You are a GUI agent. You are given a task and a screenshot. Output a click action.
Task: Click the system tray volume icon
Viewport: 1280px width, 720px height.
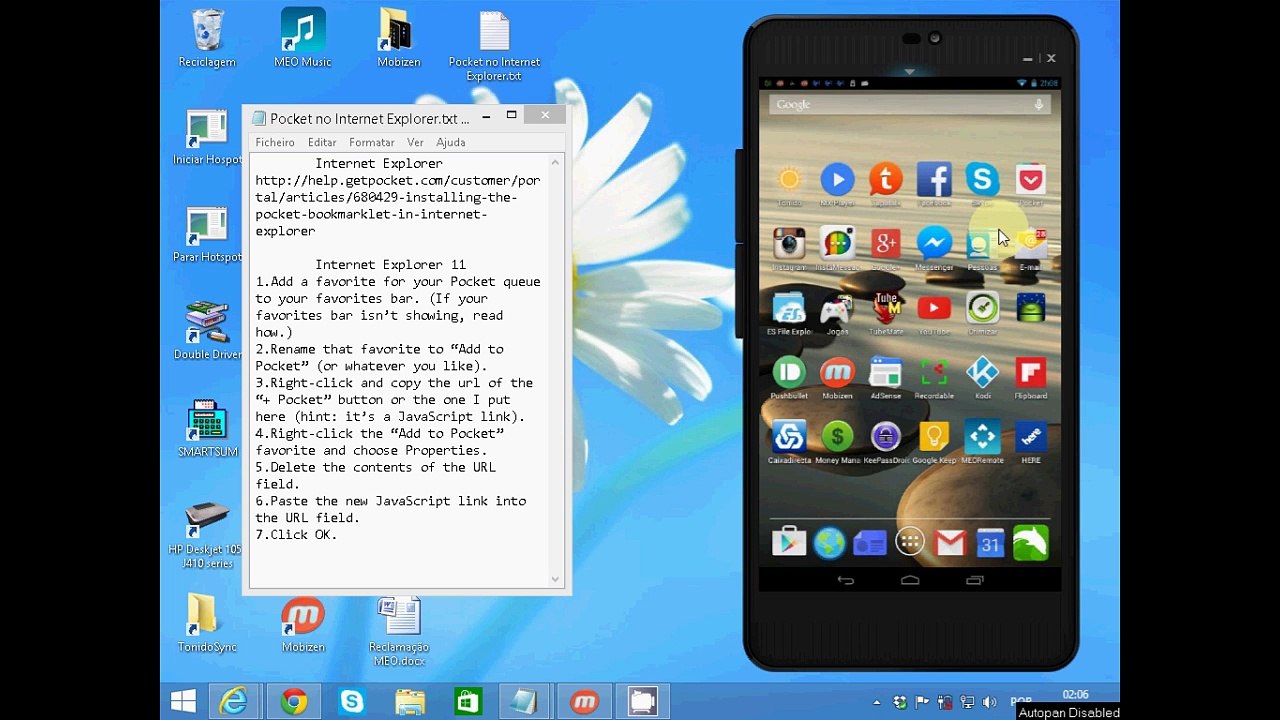pyautogui.click(x=990, y=702)
